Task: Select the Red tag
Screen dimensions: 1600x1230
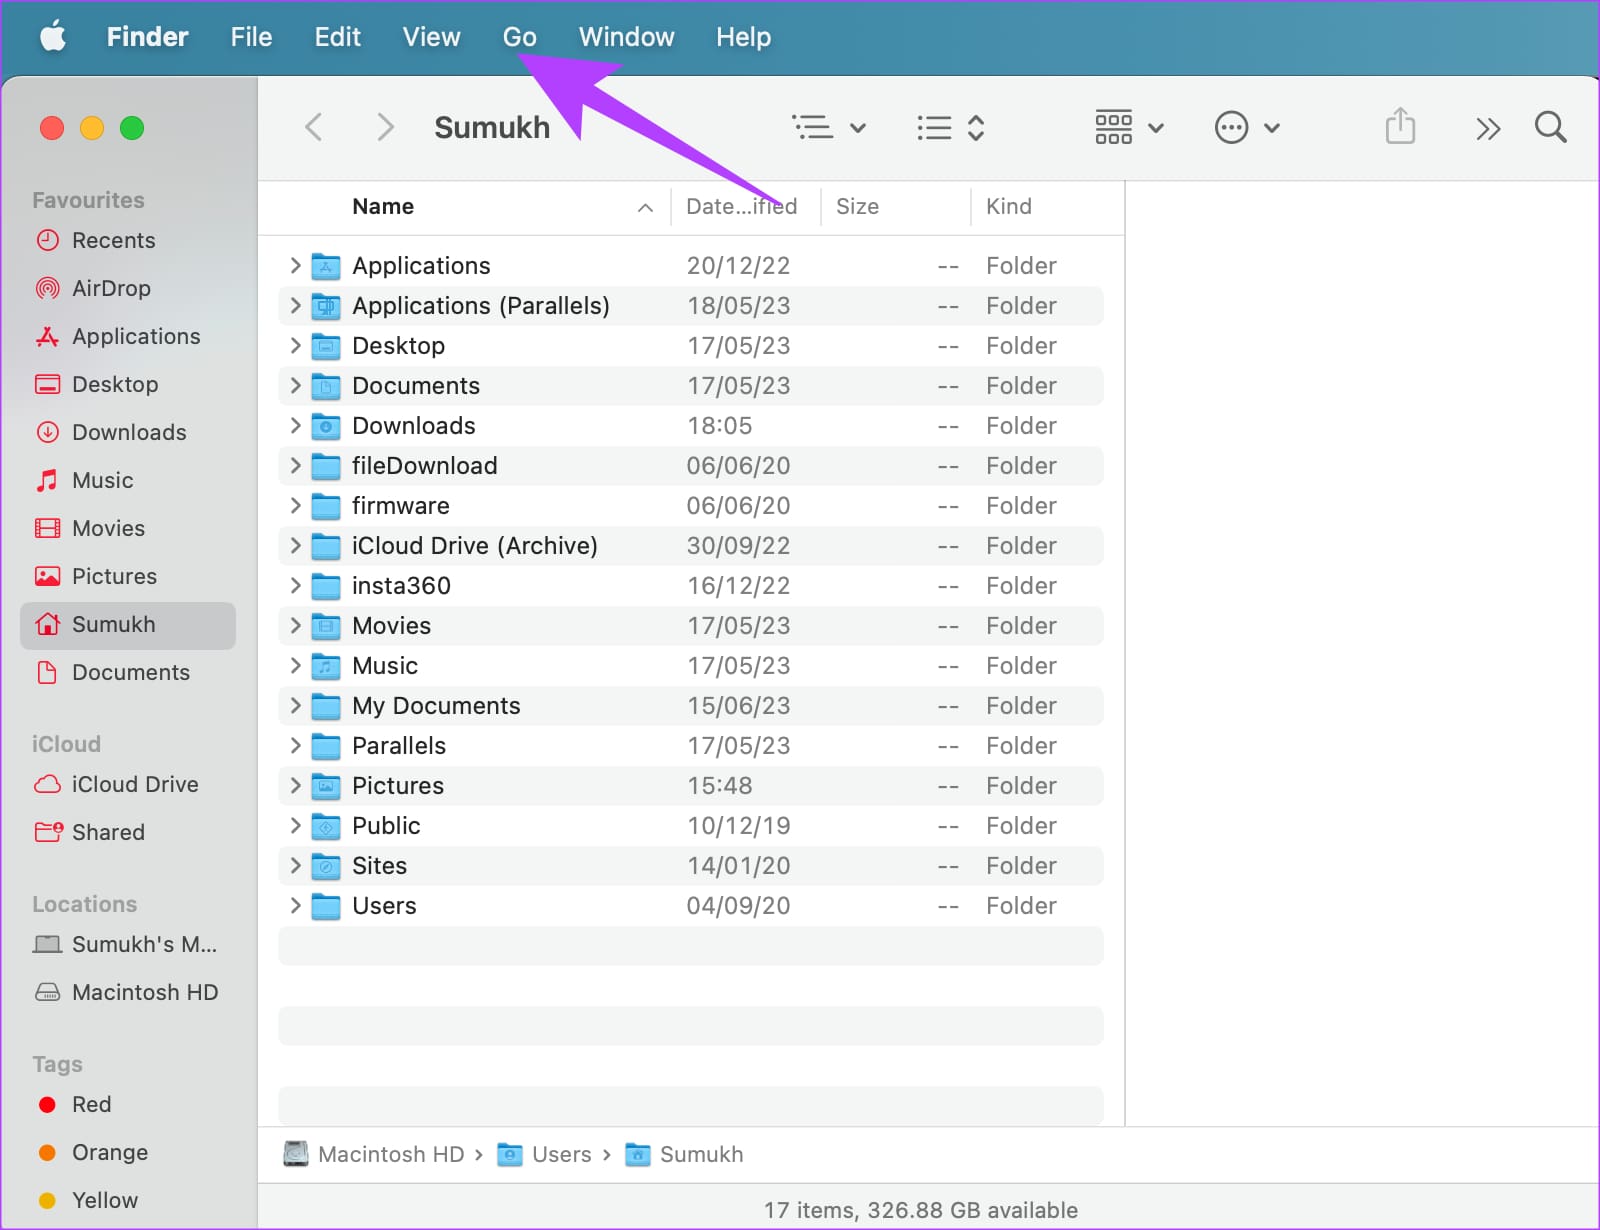Action: pos(90,1104)
